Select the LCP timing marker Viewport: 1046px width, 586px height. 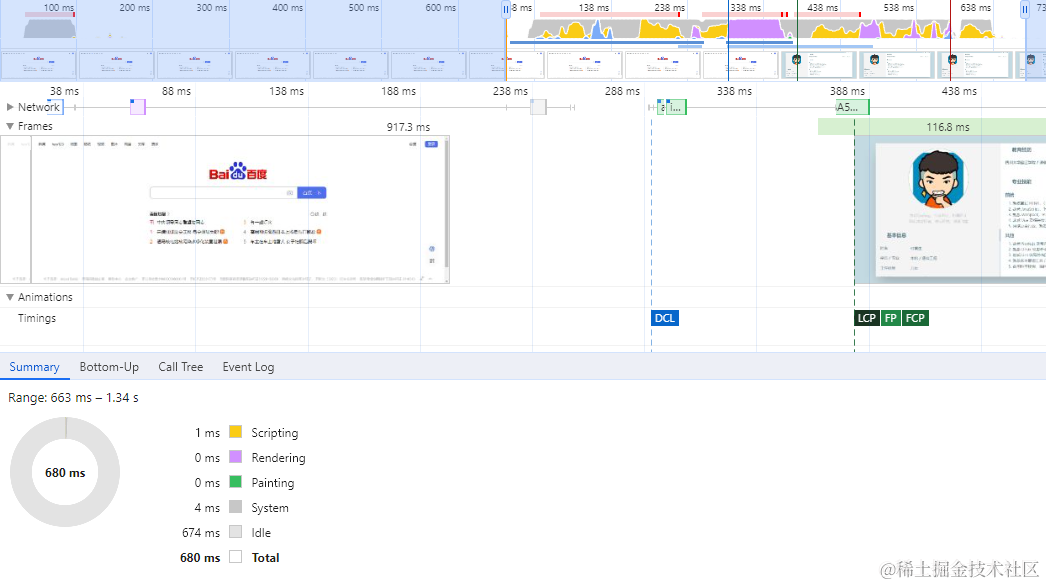click(867, 318)
